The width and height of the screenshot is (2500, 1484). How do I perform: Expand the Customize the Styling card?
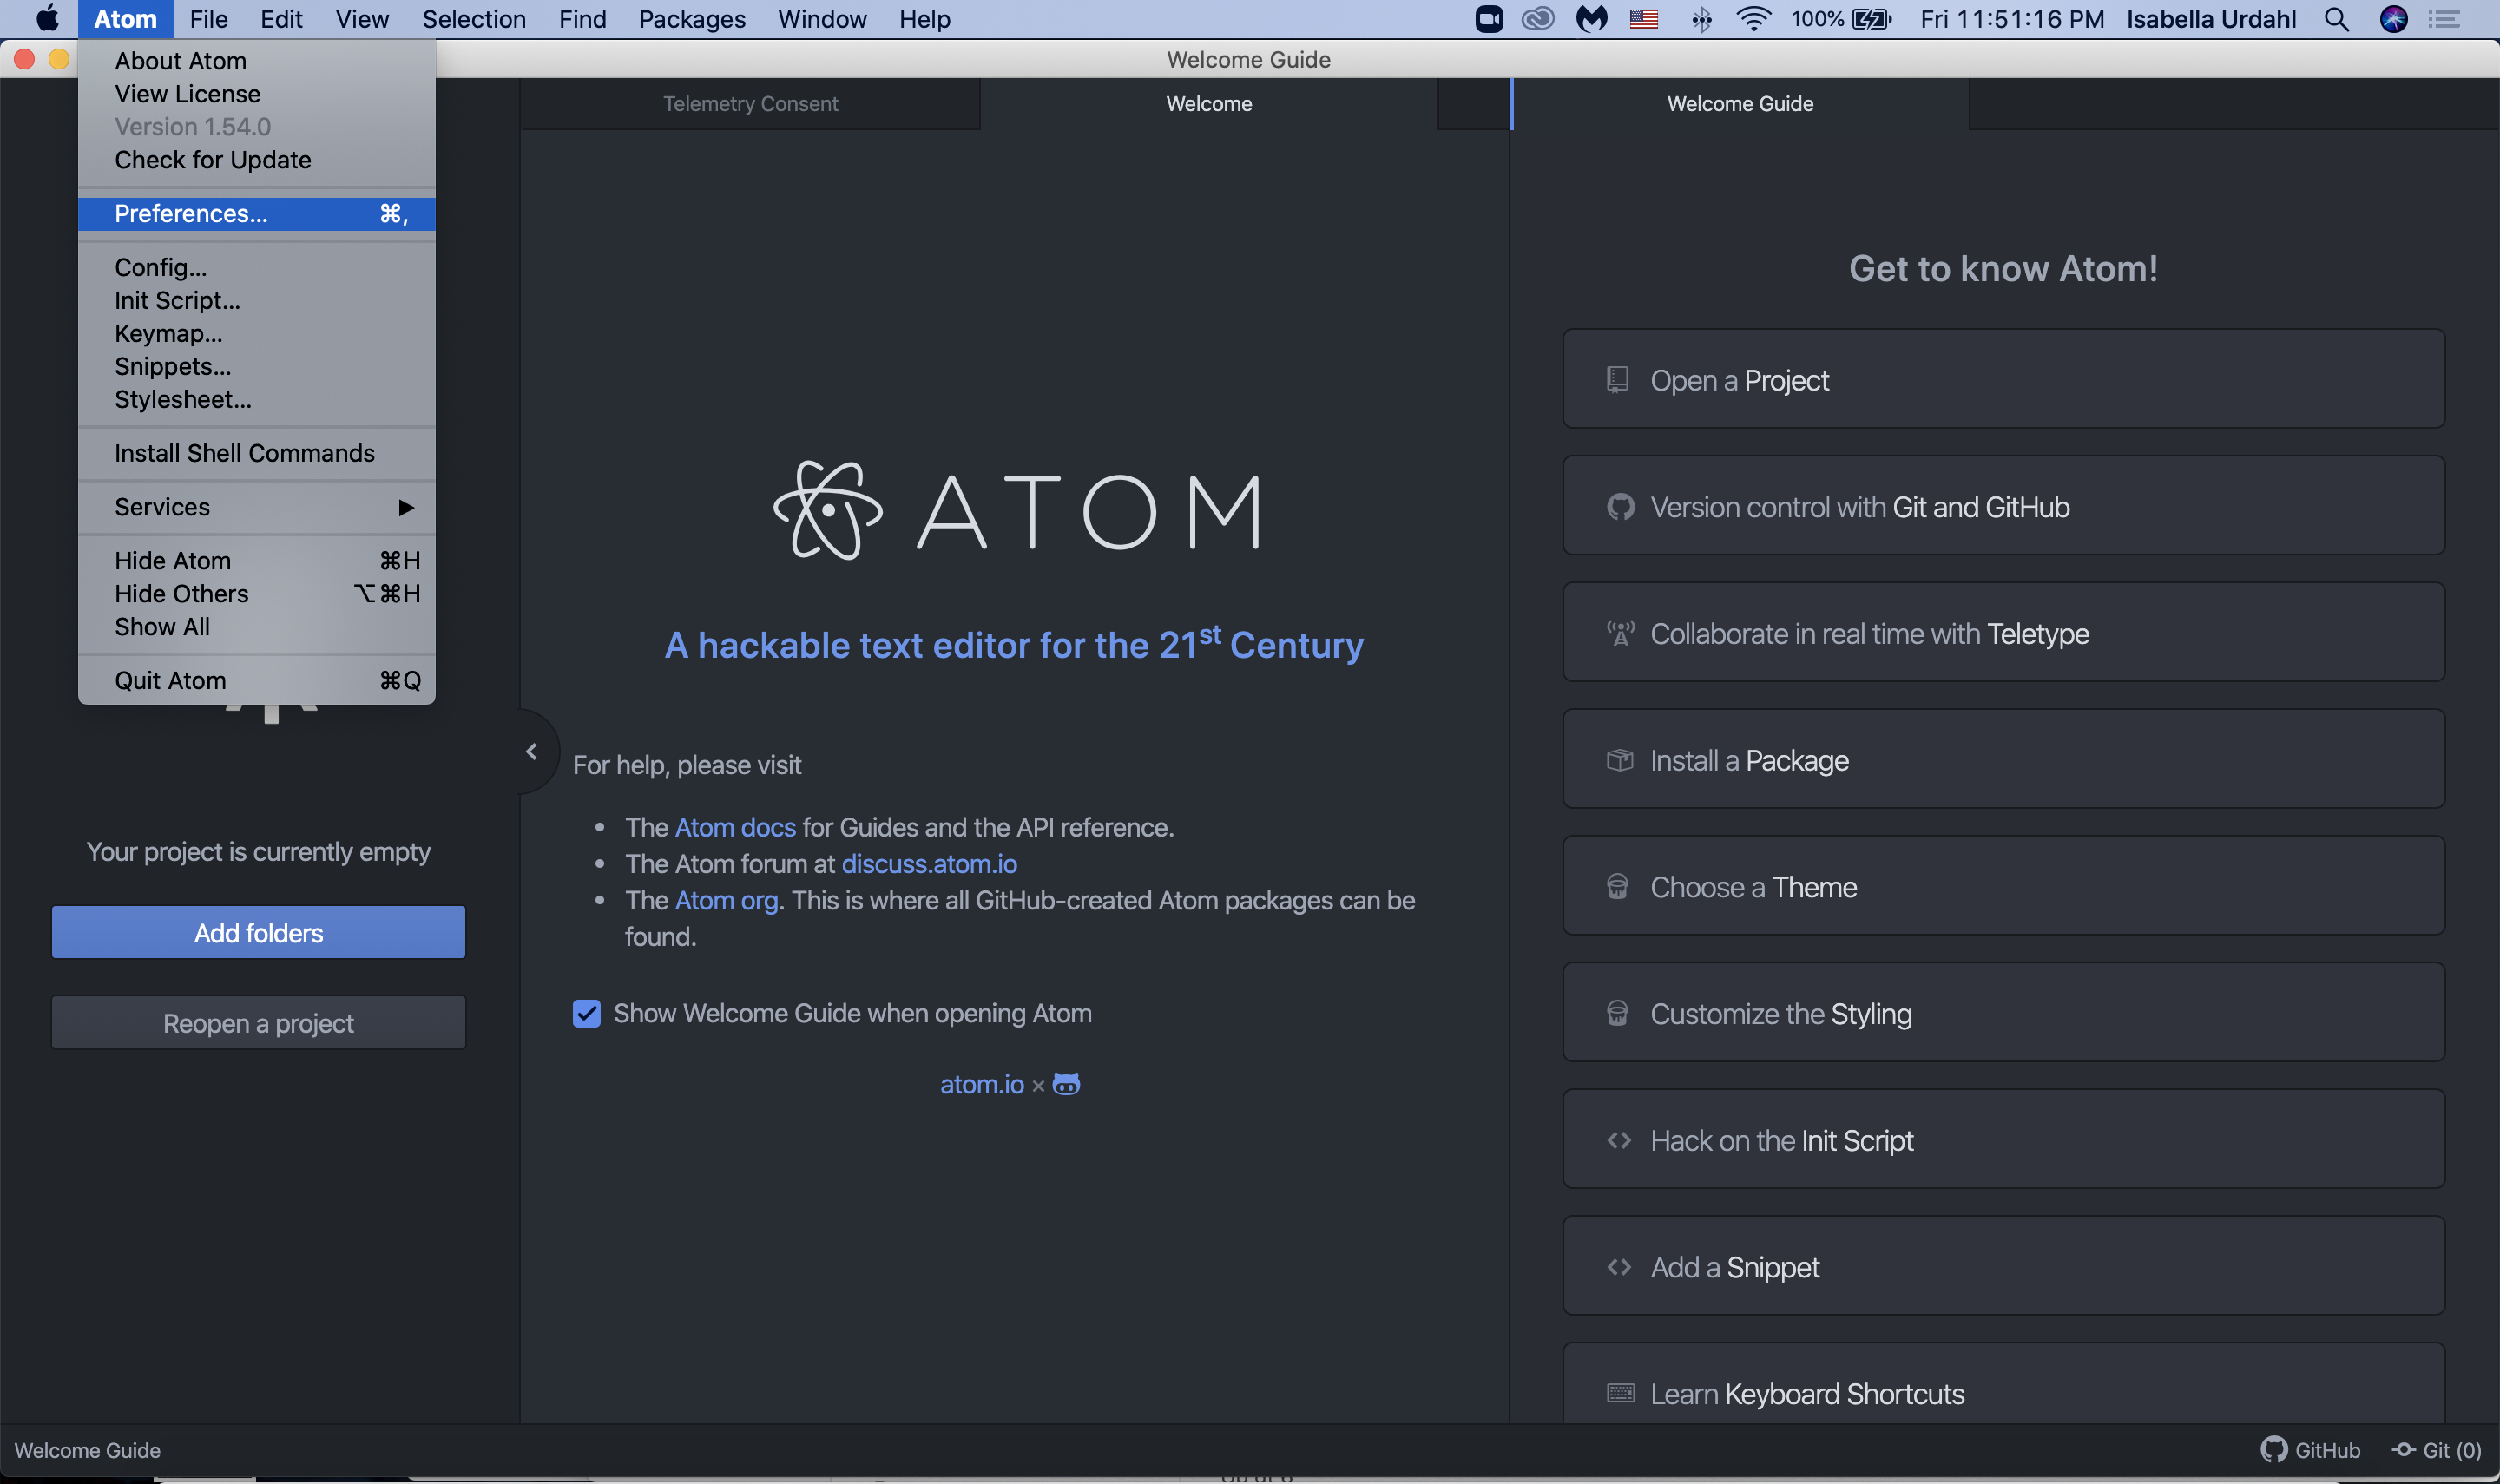point(2003,1014)
